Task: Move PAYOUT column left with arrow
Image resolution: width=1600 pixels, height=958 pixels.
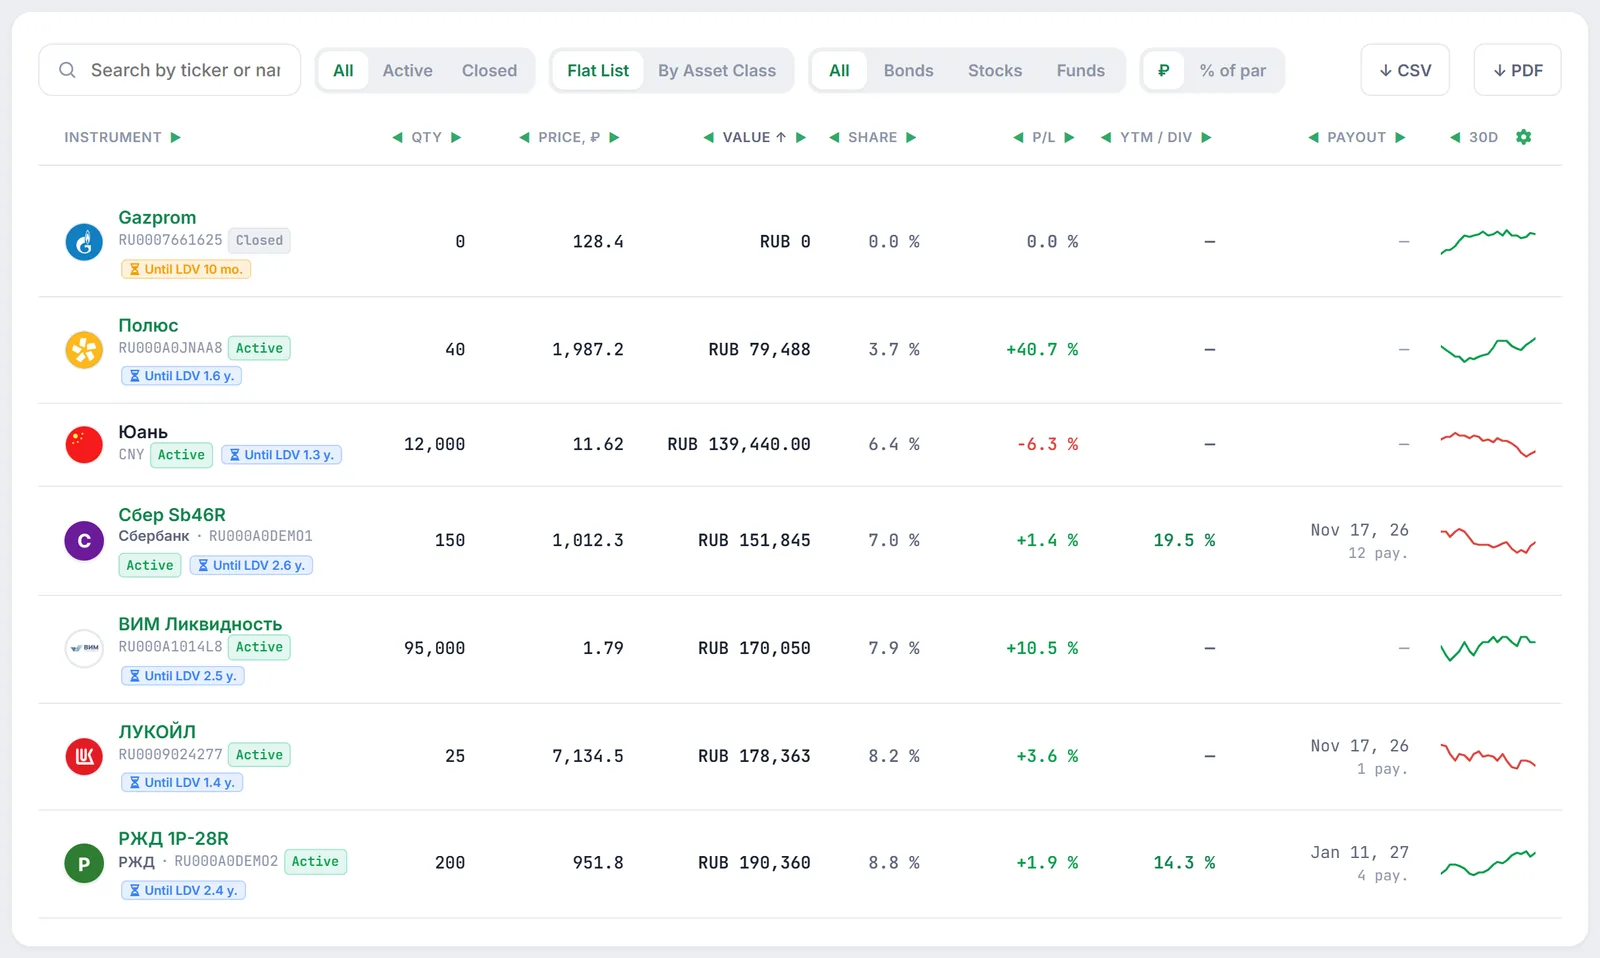Action: (1314, 137)
